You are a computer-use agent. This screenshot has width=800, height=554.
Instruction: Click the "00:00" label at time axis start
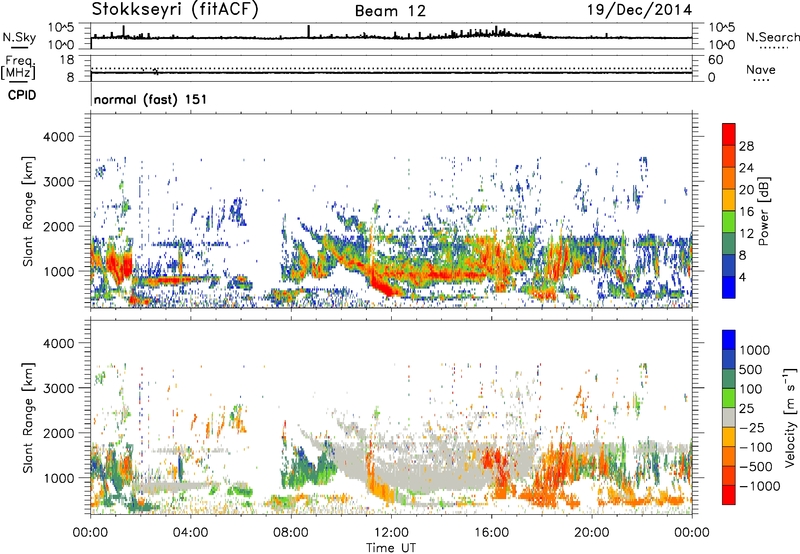91,533
